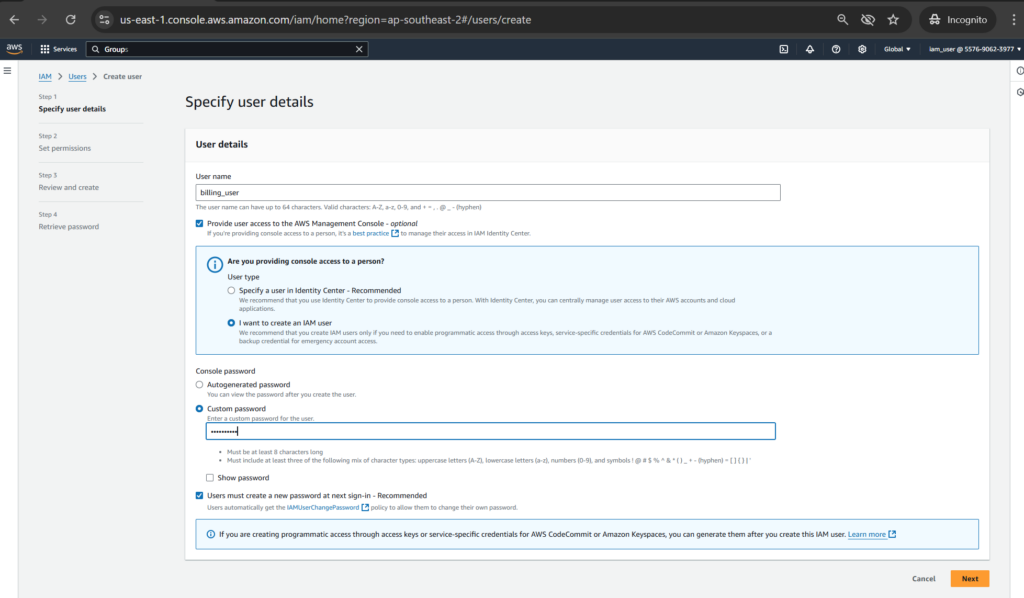The height and width of the screenshot is (598, 1024).
Task: Select Specify a user in Identity Center
Action: coord(231,290)
